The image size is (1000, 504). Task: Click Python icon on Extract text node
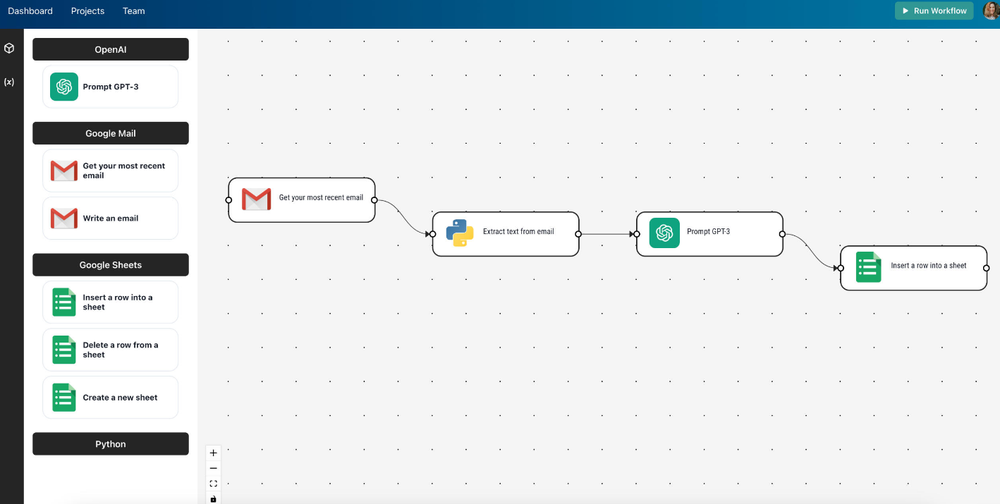(460, 233)
